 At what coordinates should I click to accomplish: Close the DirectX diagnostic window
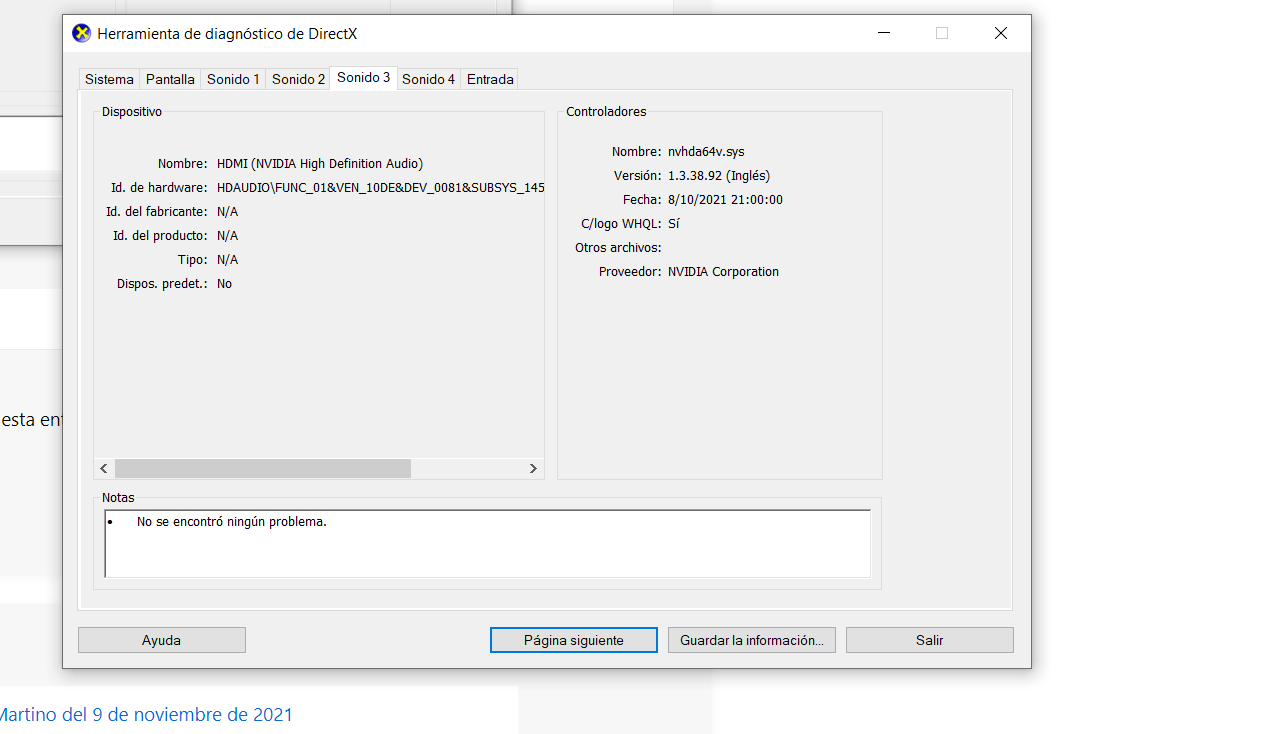point(1000,33)
